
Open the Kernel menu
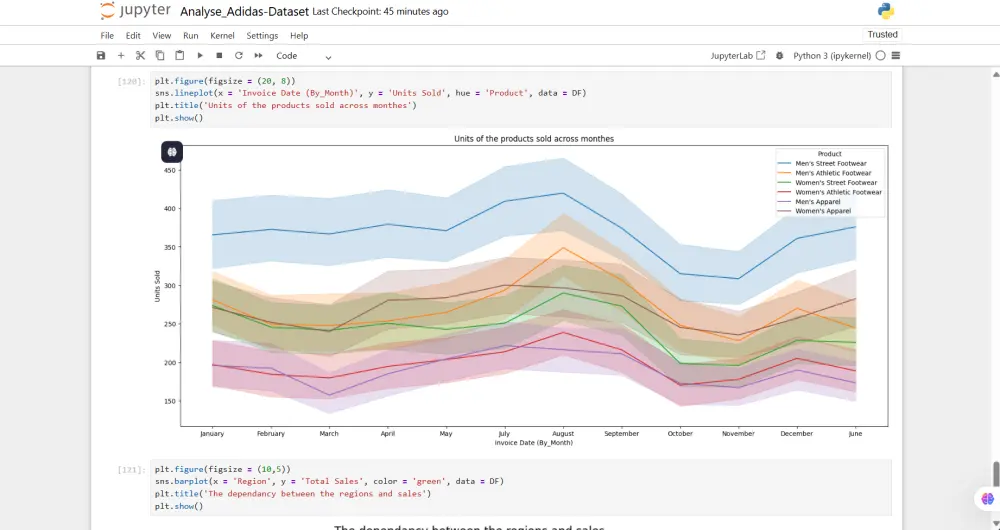click(222, 36)
